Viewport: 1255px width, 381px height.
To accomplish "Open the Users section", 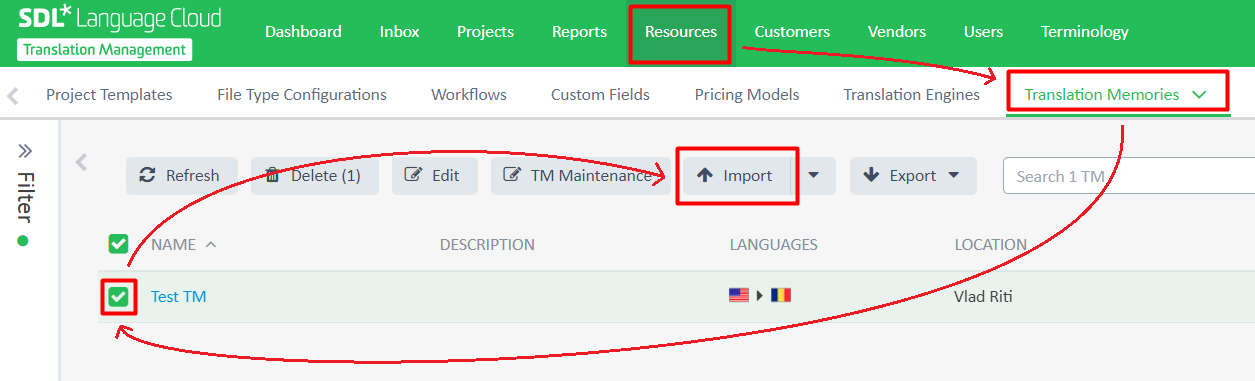I will 983,32.
